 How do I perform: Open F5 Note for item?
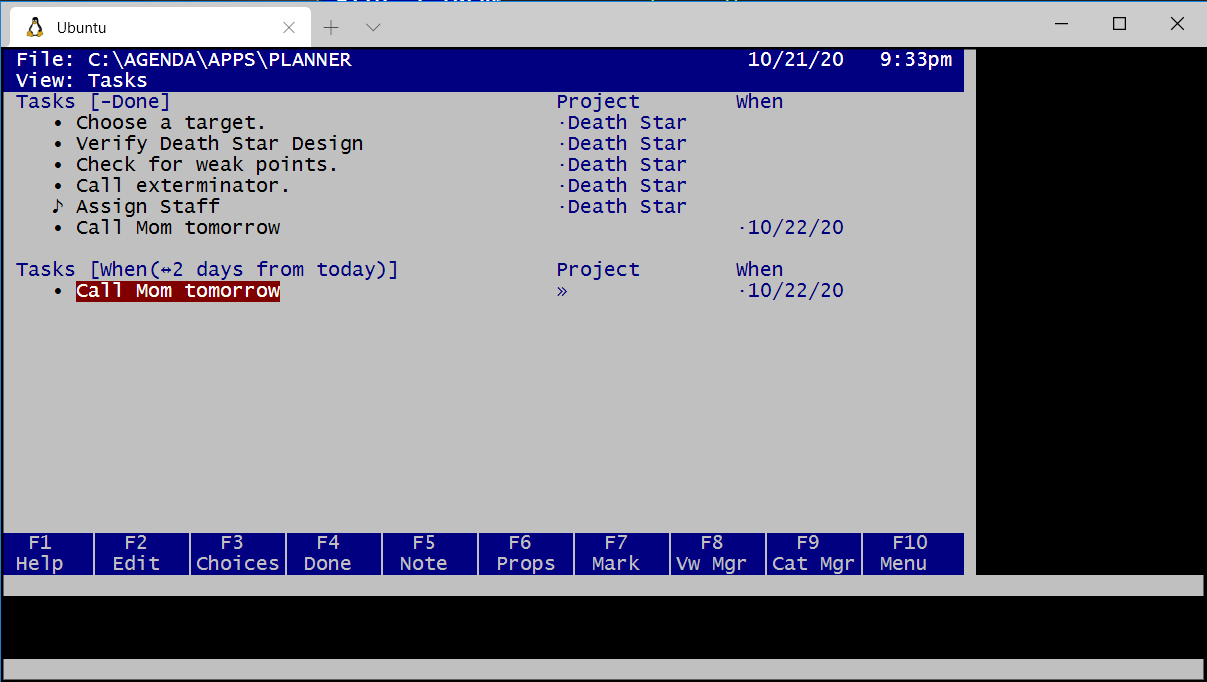click(x=424, y=553)
